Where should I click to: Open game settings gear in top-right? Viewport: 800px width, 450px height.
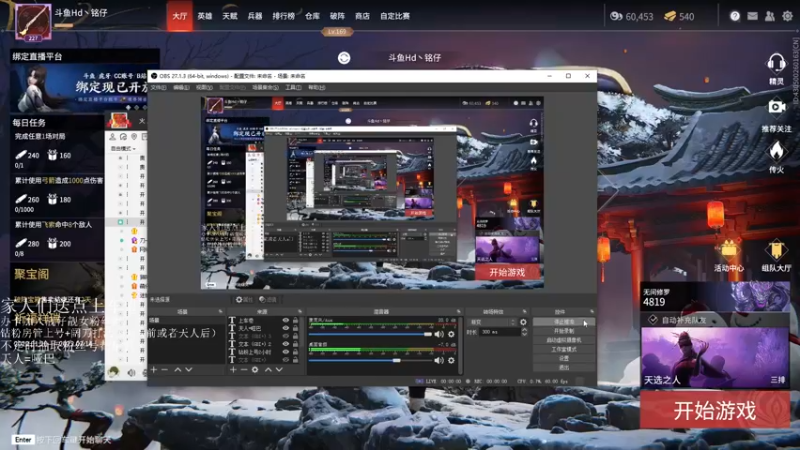pyautogui.click(x=788, y=16)
